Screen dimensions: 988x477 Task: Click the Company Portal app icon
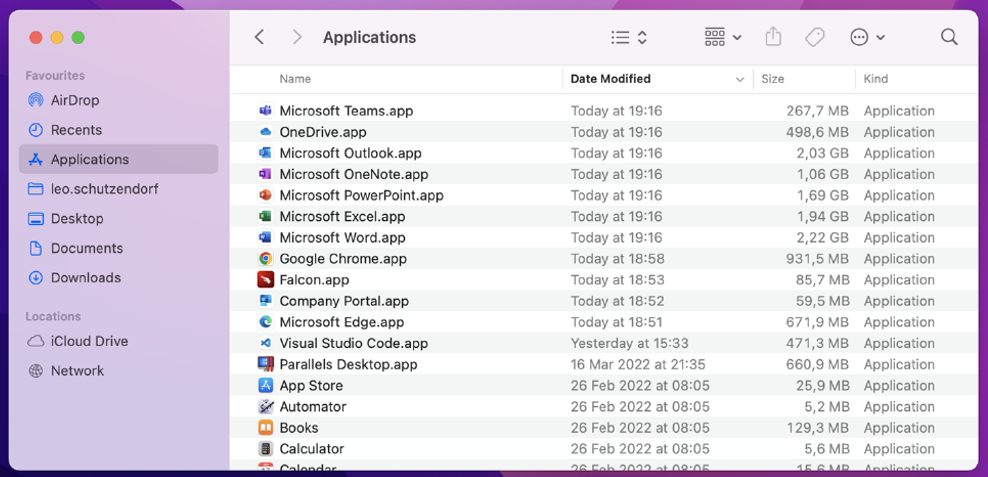point(265,301)
